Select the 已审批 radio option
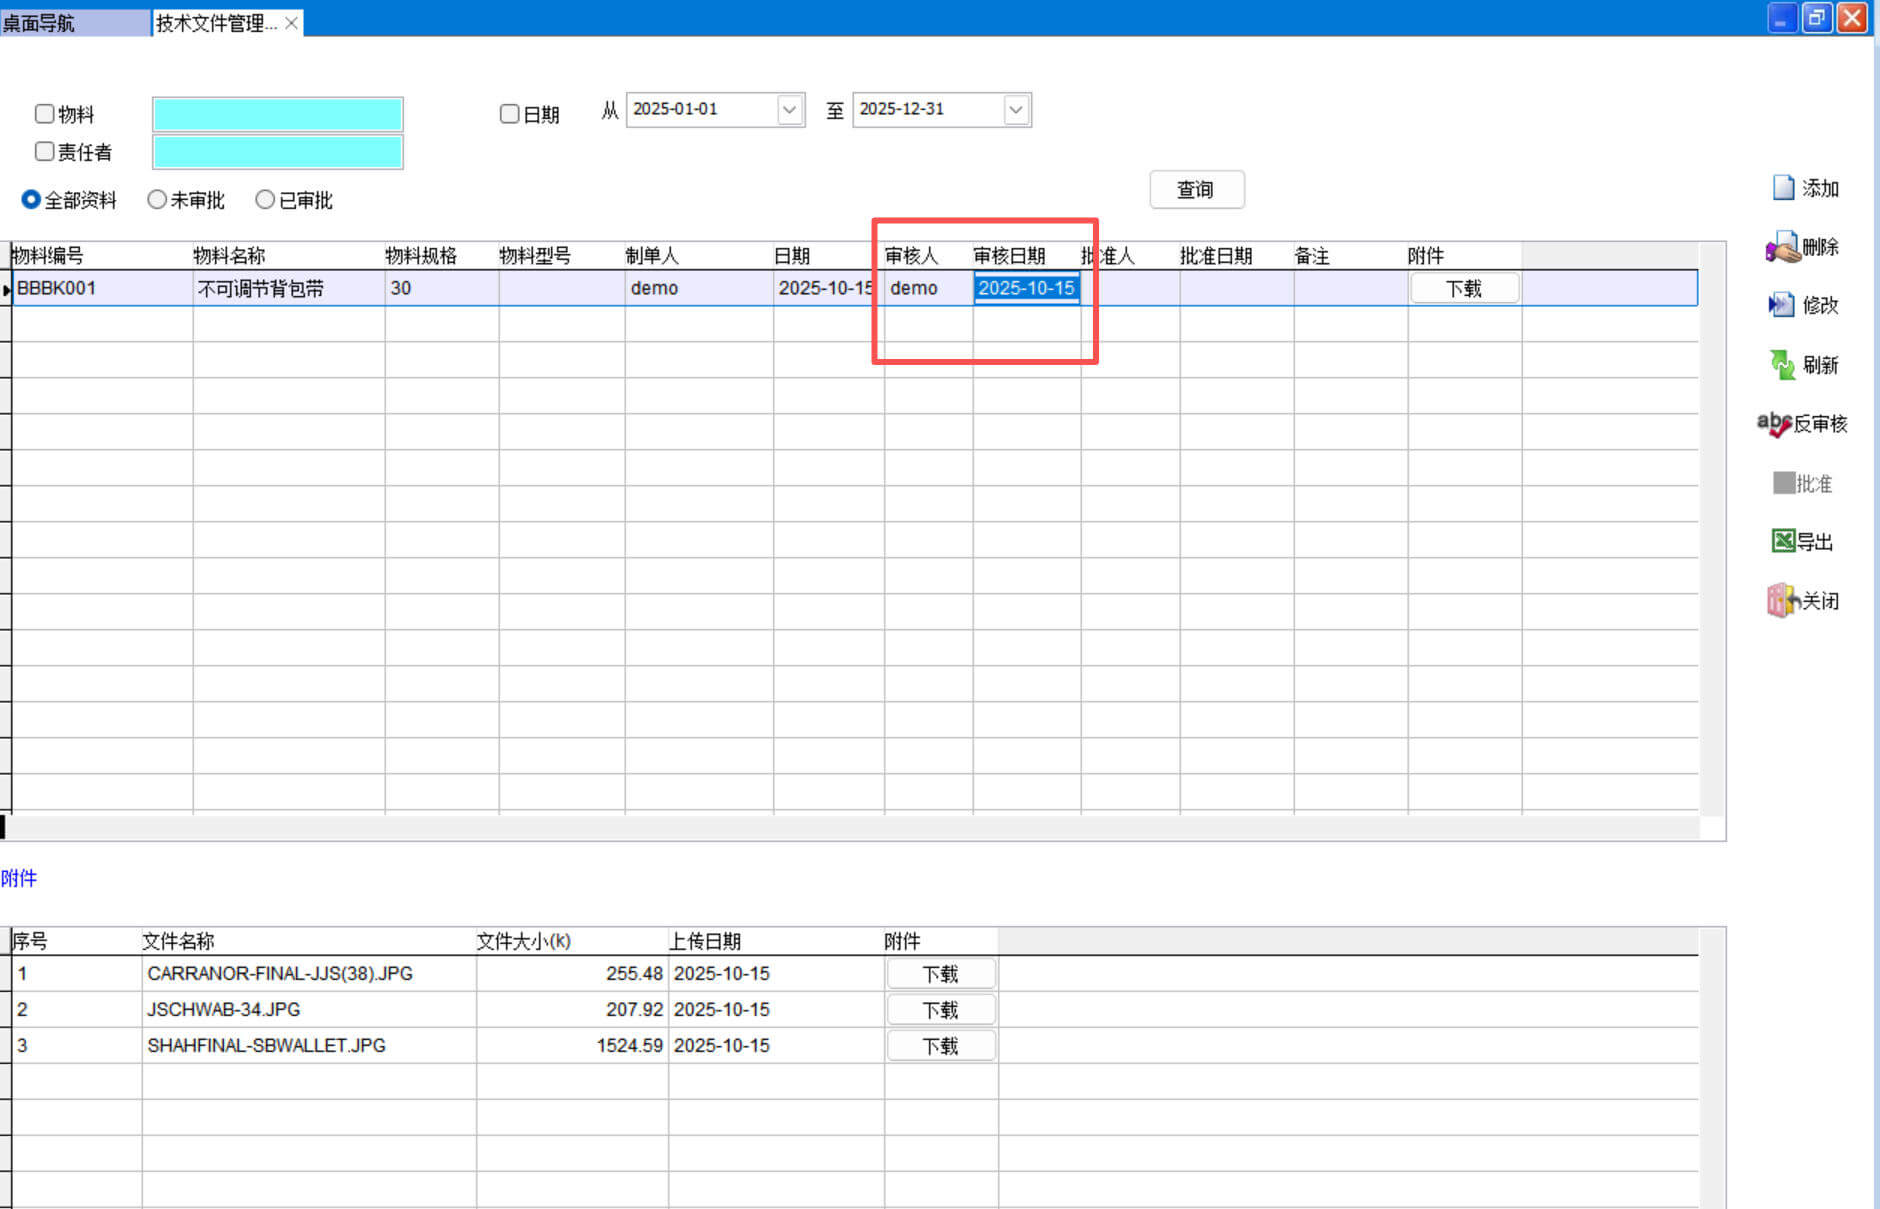This screenshot has height=1209, width=1880. point(265,200)
